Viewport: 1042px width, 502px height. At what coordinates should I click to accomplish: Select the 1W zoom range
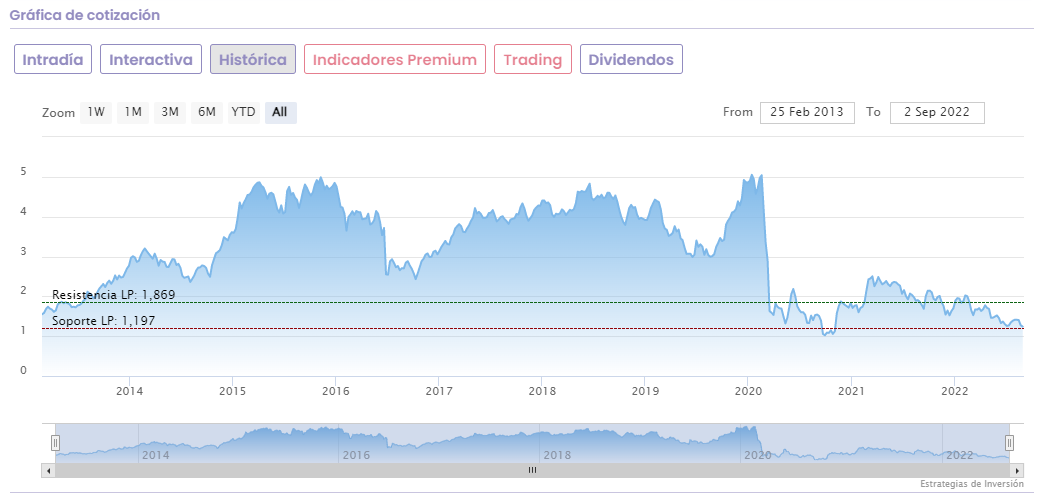pos(96,112)
